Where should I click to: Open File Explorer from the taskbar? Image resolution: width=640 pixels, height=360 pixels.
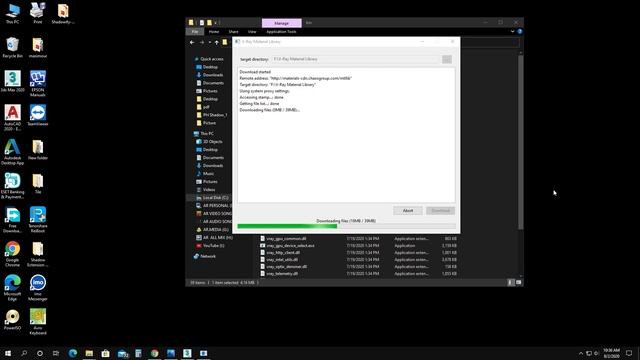coord(89,353)
